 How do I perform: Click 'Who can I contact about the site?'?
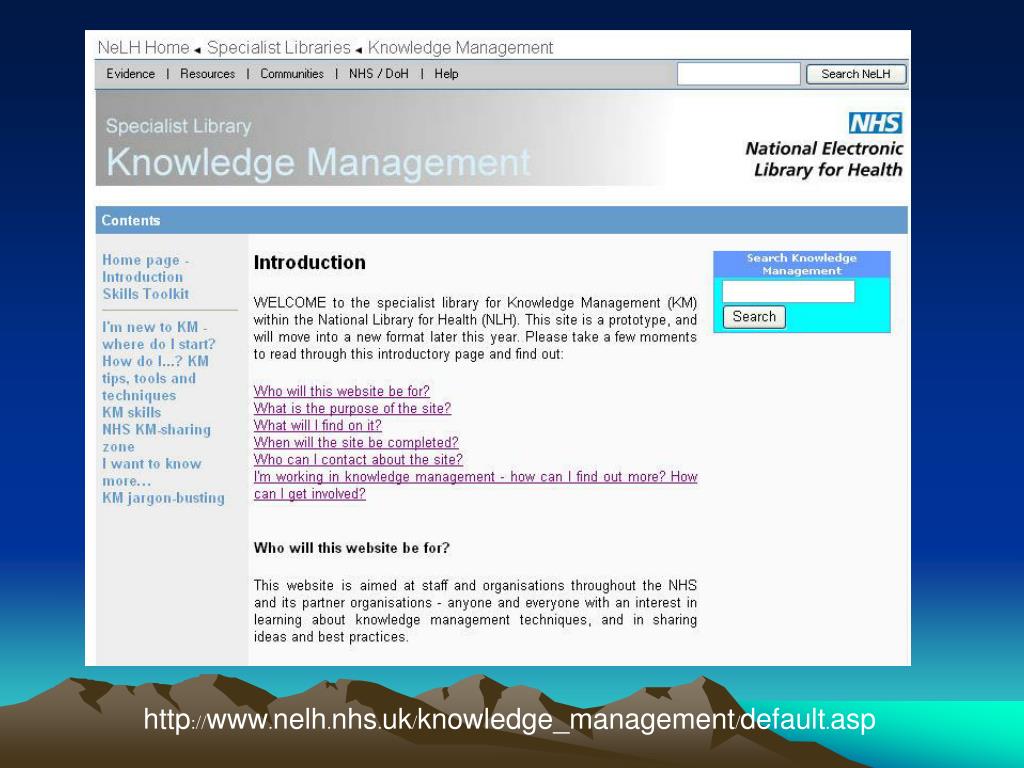click(358, 459)
